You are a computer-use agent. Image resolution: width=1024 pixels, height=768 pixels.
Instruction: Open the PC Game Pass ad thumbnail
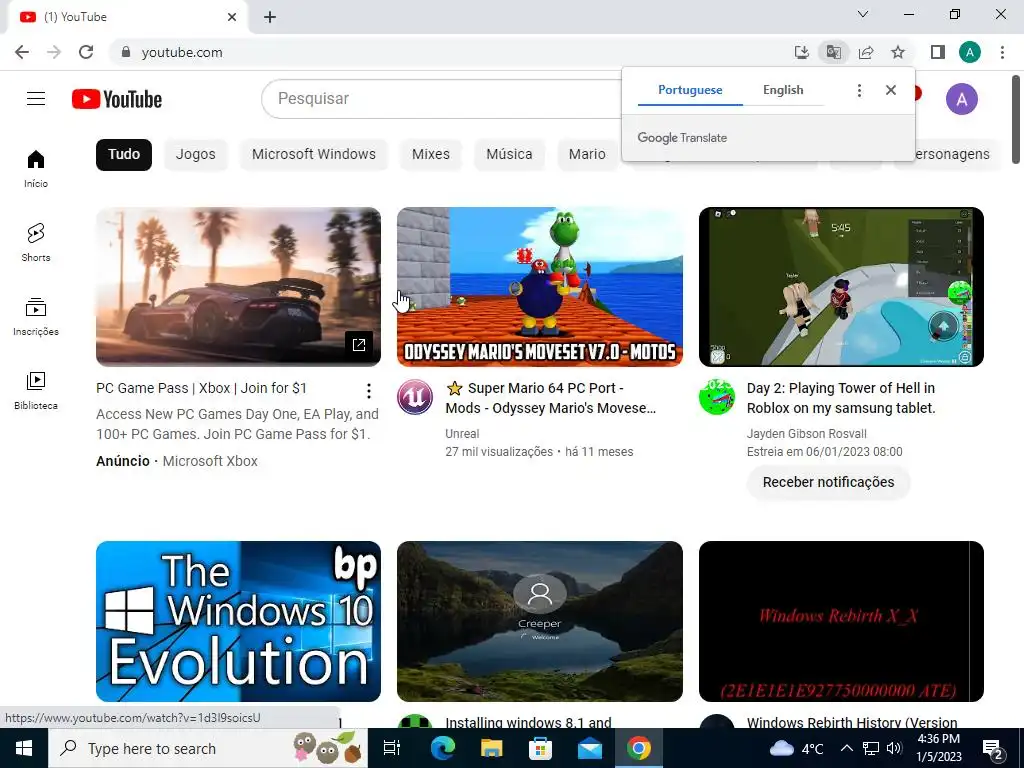(238, 287)
